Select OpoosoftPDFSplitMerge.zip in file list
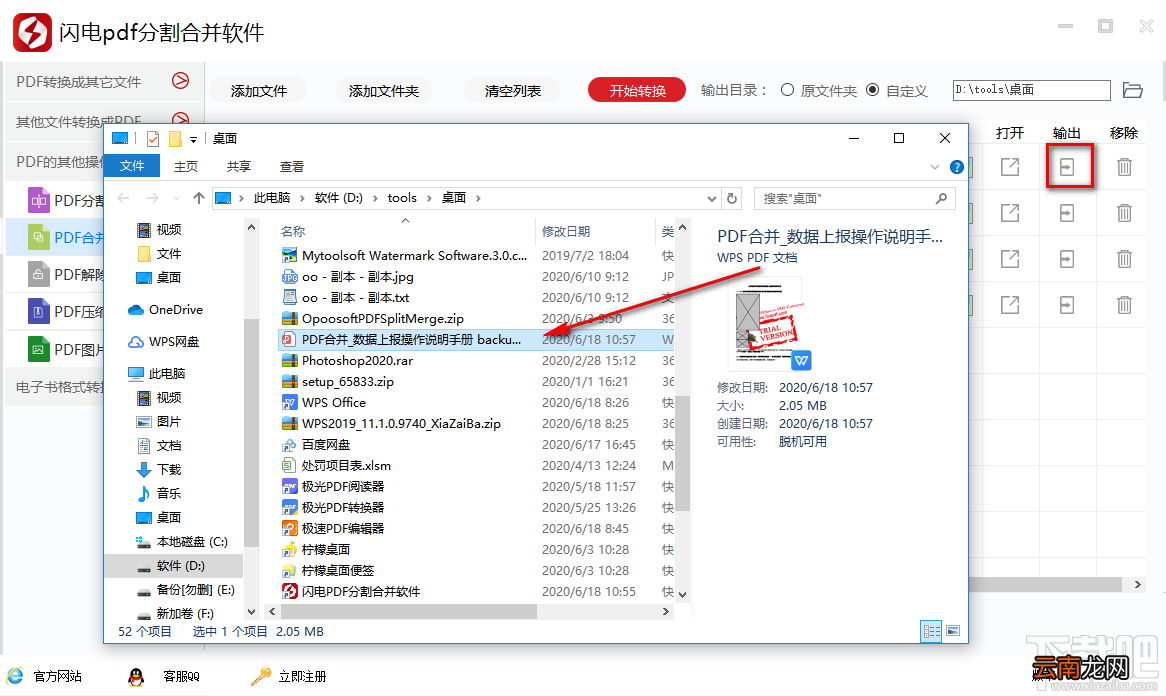This screenshot has width=1166, height=696. pos(382,318)
